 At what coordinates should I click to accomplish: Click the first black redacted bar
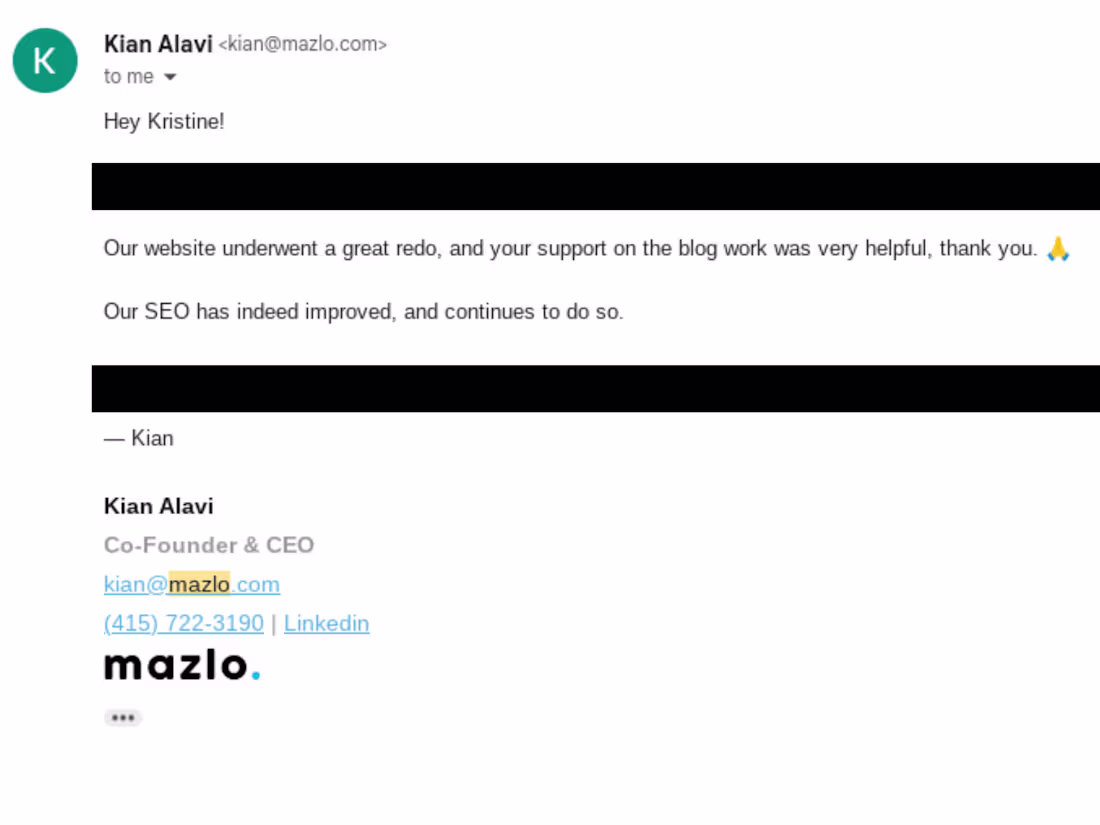(x=595, y=186)
